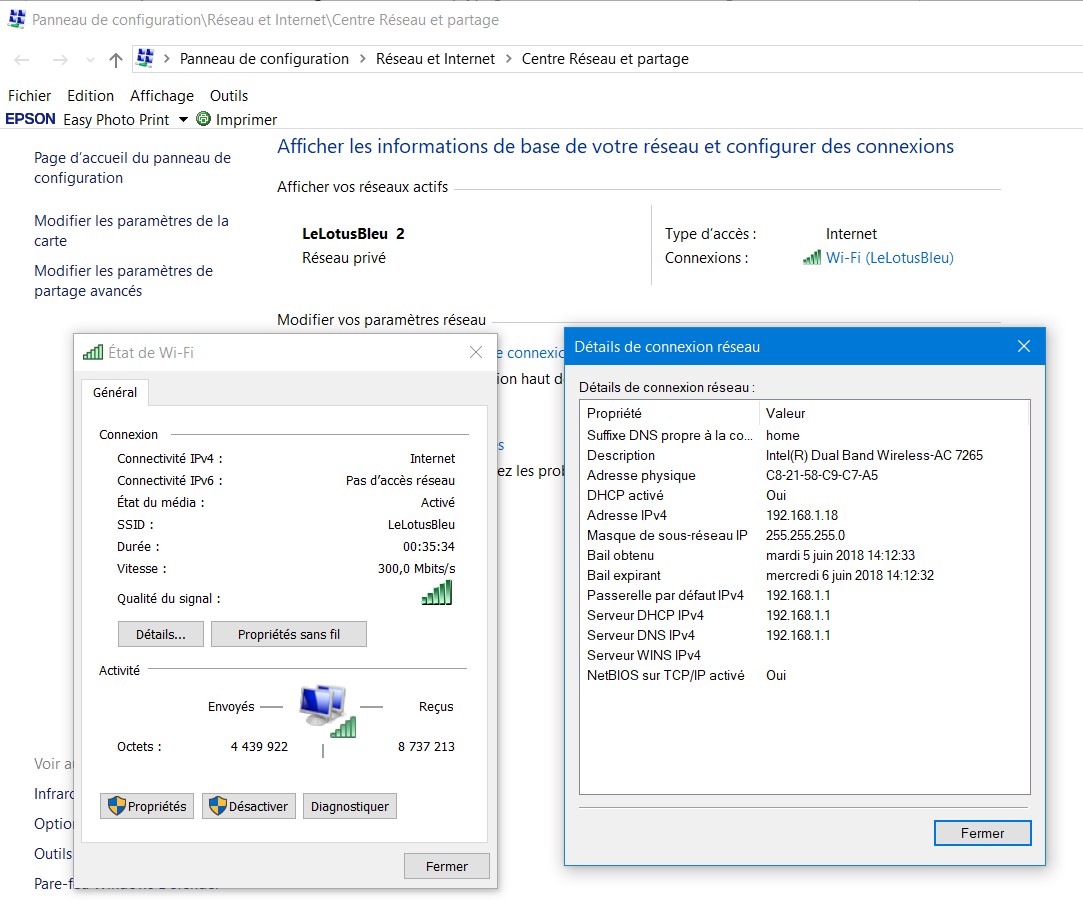
Task: Click the EPSON logo in toolbar
Action: pyautogui.click(x=30, y=119)
